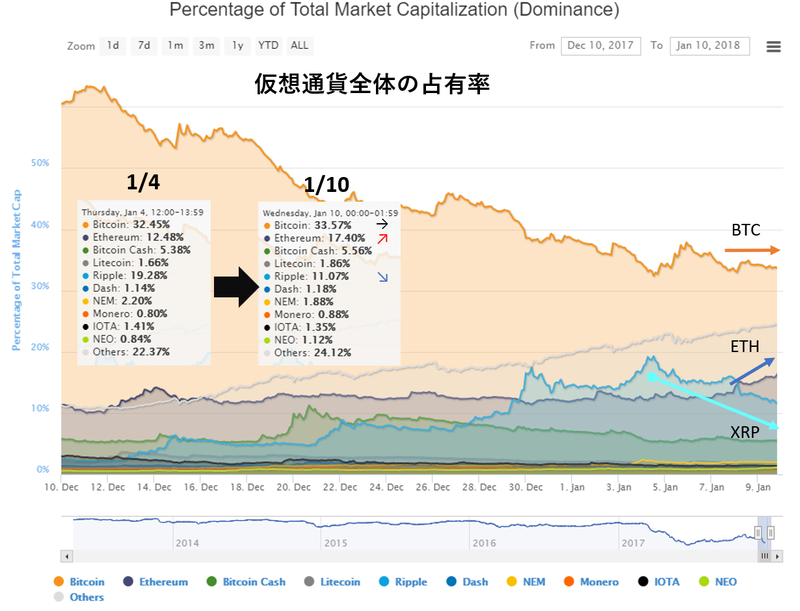
Task: Click the 2014 navigator year label
Action: tap(187, 543)
